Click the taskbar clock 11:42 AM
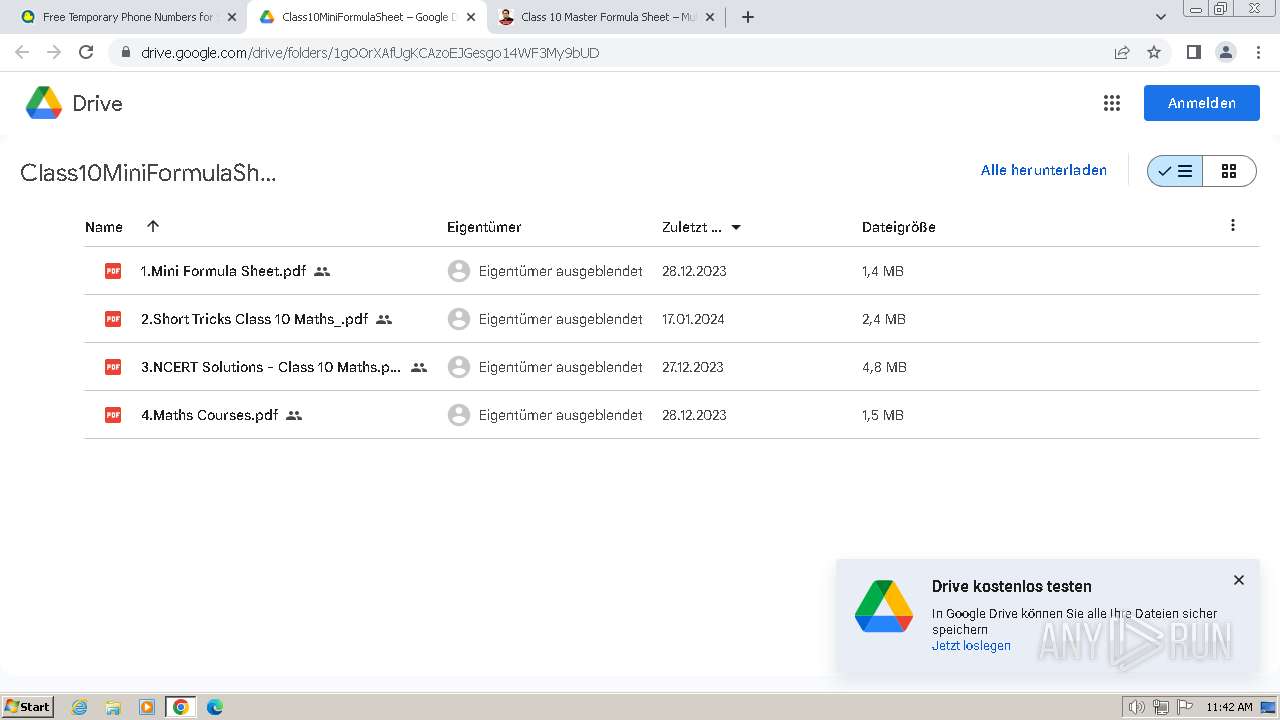Image resolution: width=1280 pixels, height=720 pixels. pos(1229,707)
